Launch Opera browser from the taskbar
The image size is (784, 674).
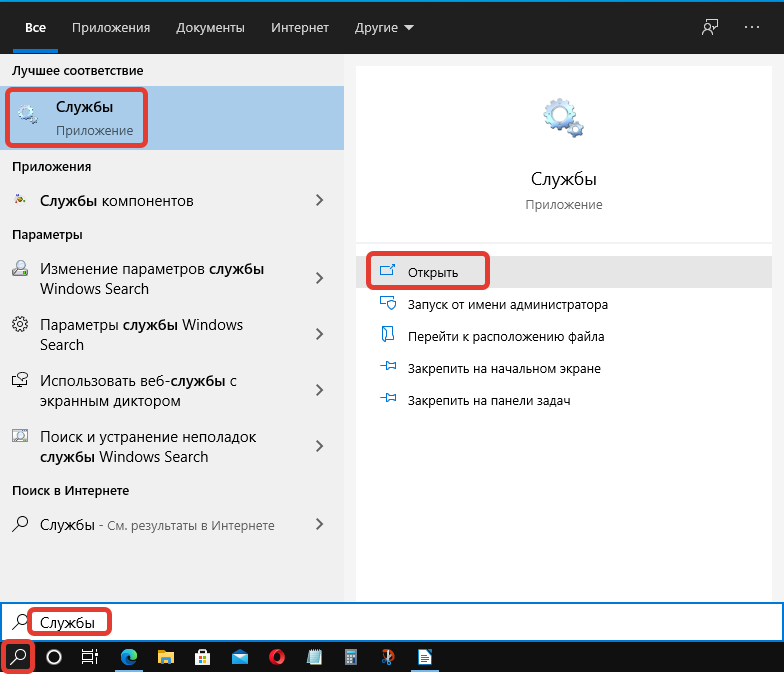[x=277, y=656]
